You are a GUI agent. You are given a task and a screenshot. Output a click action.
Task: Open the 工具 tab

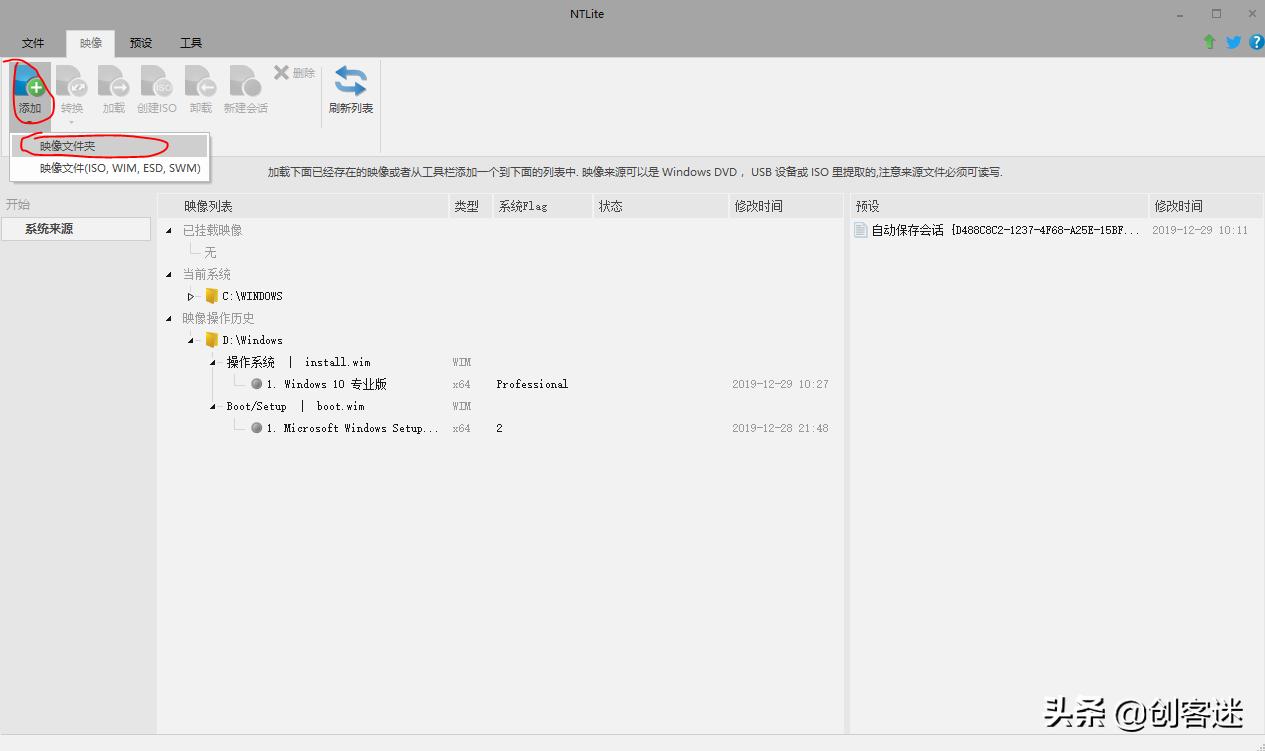pyautogui.click(x=190, y=43)
